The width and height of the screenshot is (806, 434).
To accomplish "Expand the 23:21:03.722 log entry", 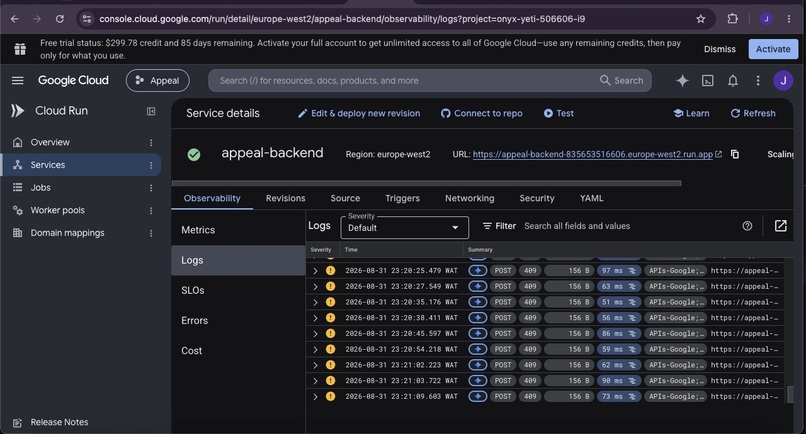I will 315,381.
